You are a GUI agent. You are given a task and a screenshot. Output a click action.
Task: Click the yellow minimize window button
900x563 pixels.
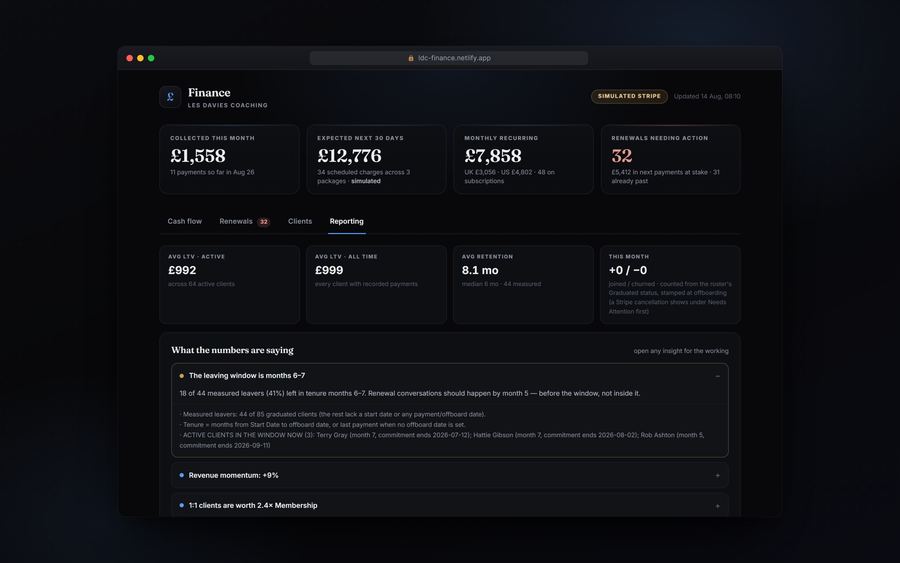(140, 58)
